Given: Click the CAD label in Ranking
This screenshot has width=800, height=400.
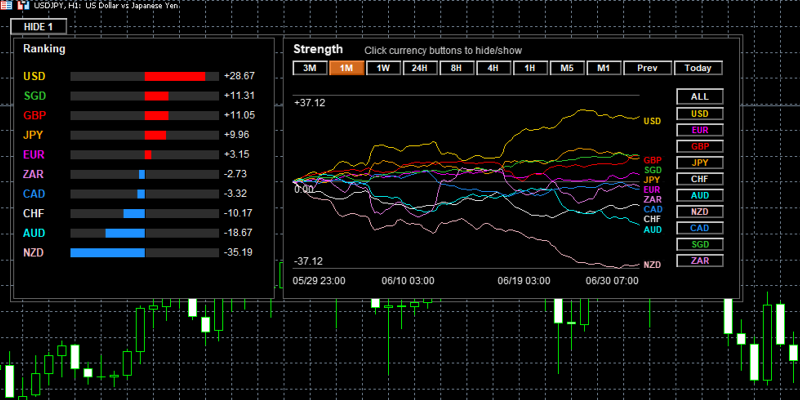Looking at the screenshot, I should point(34,194).
